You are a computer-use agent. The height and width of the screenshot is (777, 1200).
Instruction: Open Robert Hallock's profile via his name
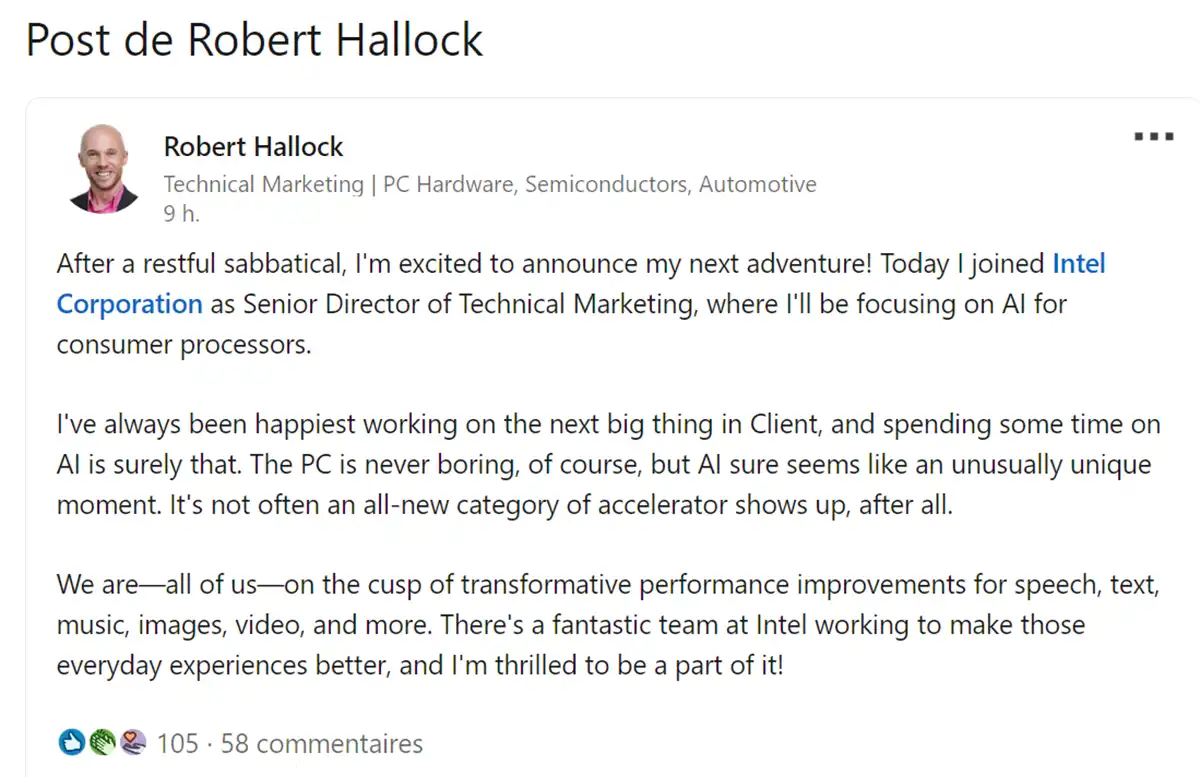(253, 146)
